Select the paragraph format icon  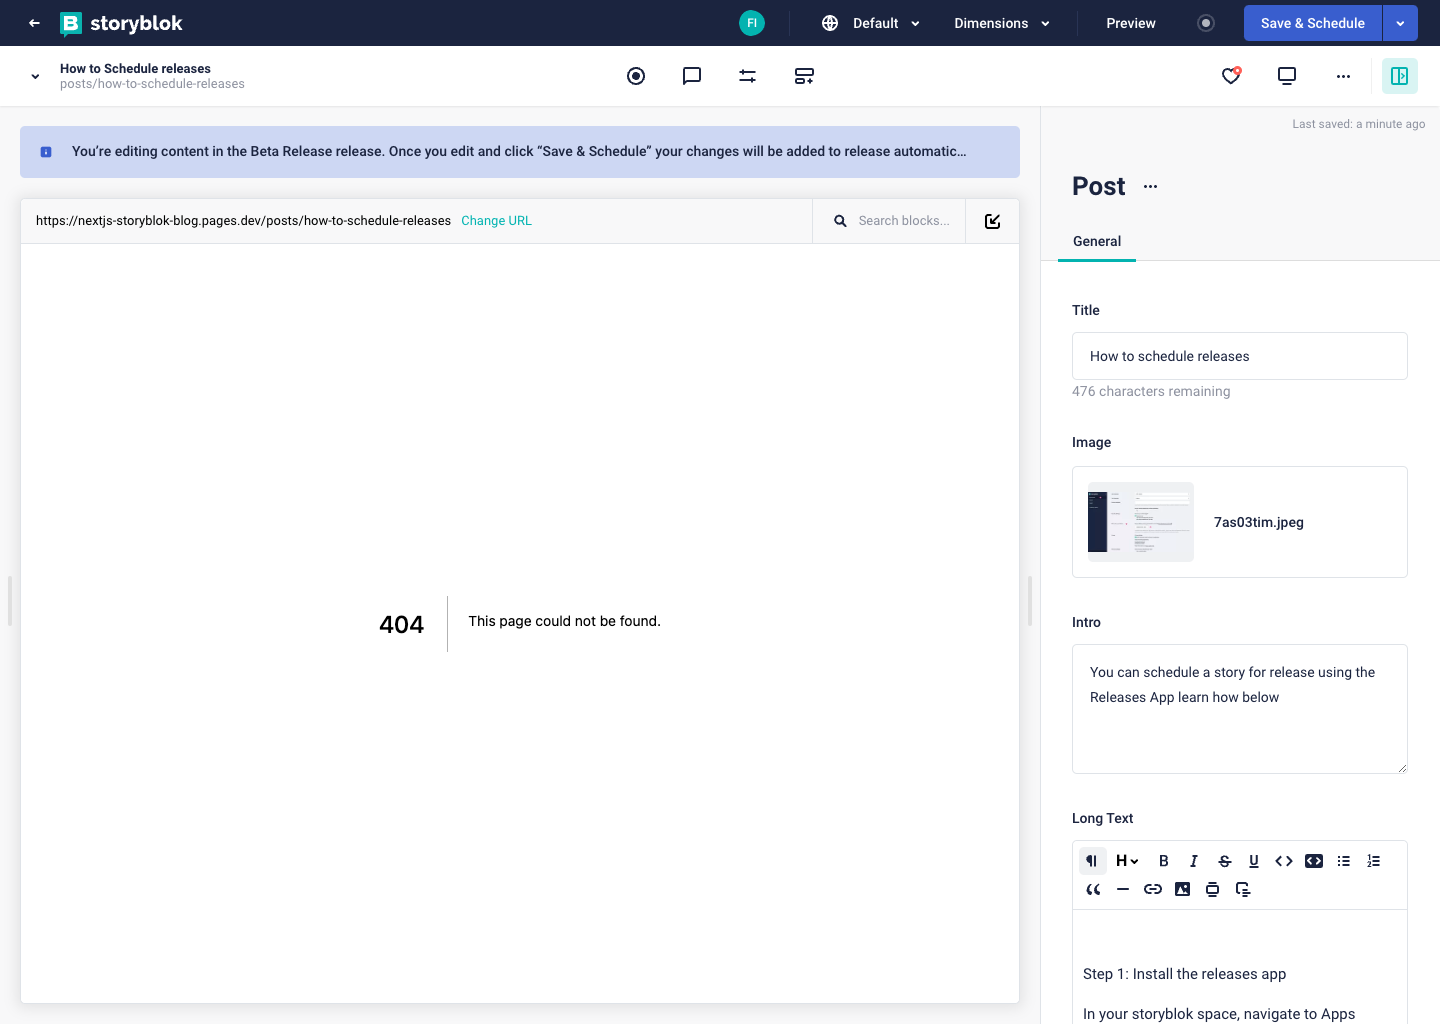coord(1093,861)
